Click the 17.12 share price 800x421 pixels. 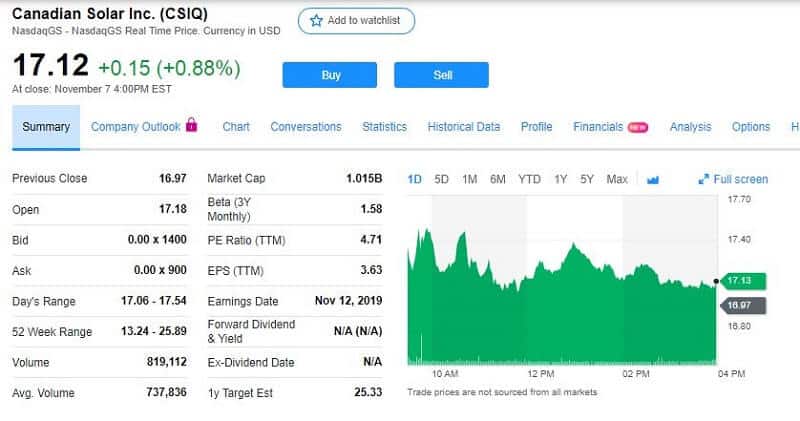click(x=51, y=65)
